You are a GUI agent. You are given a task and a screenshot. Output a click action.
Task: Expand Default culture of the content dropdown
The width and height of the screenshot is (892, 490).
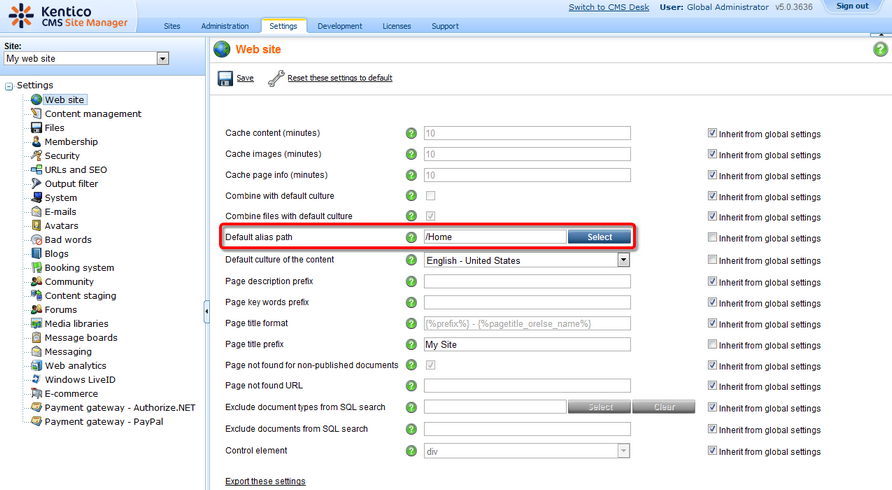point(623,260)
